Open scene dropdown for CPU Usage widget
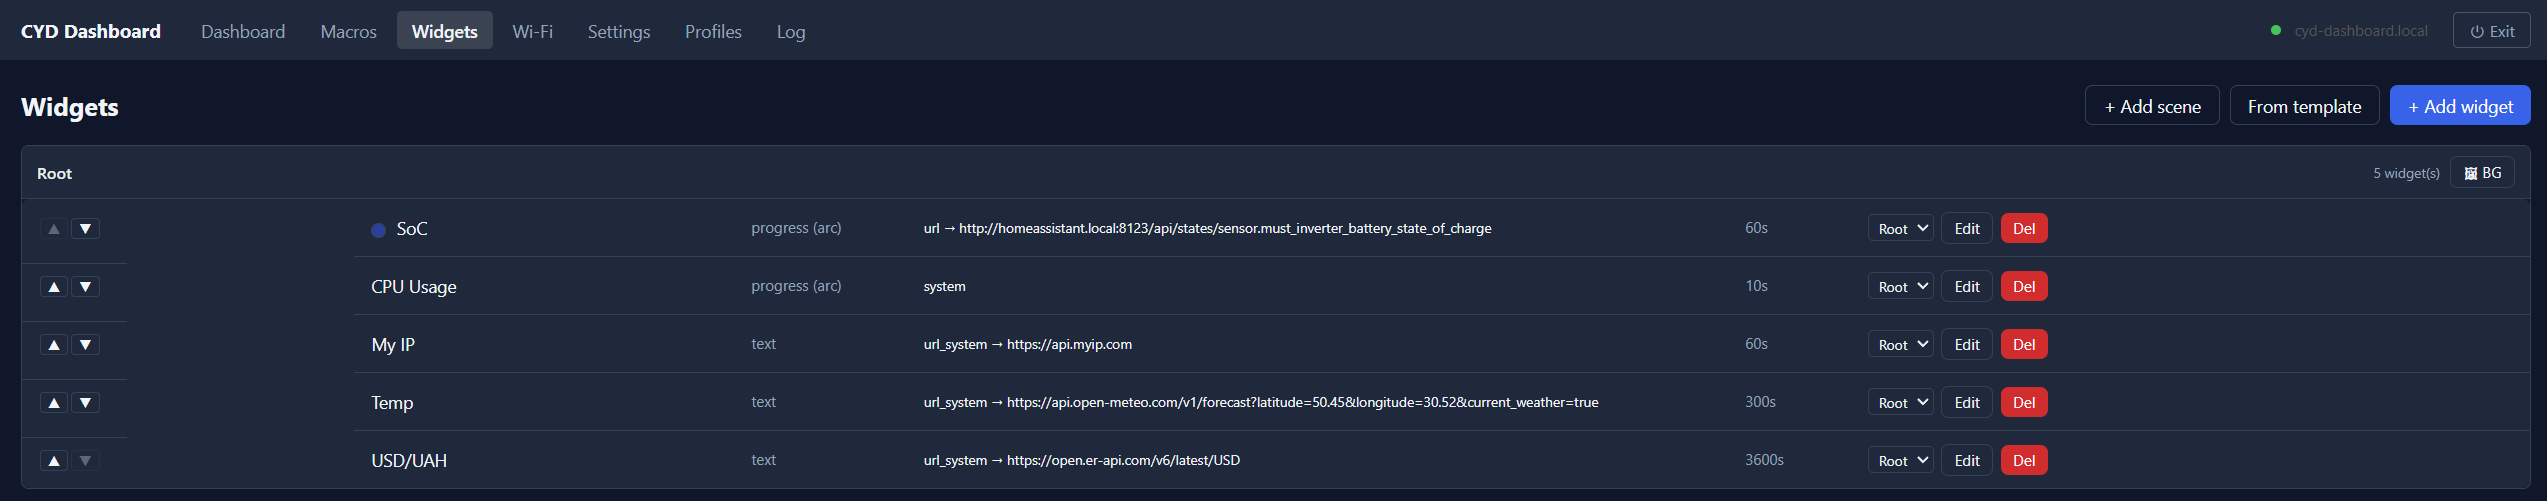This screenshot has width=2547, height=501. pyautogui.click(x=1901, y=287)
